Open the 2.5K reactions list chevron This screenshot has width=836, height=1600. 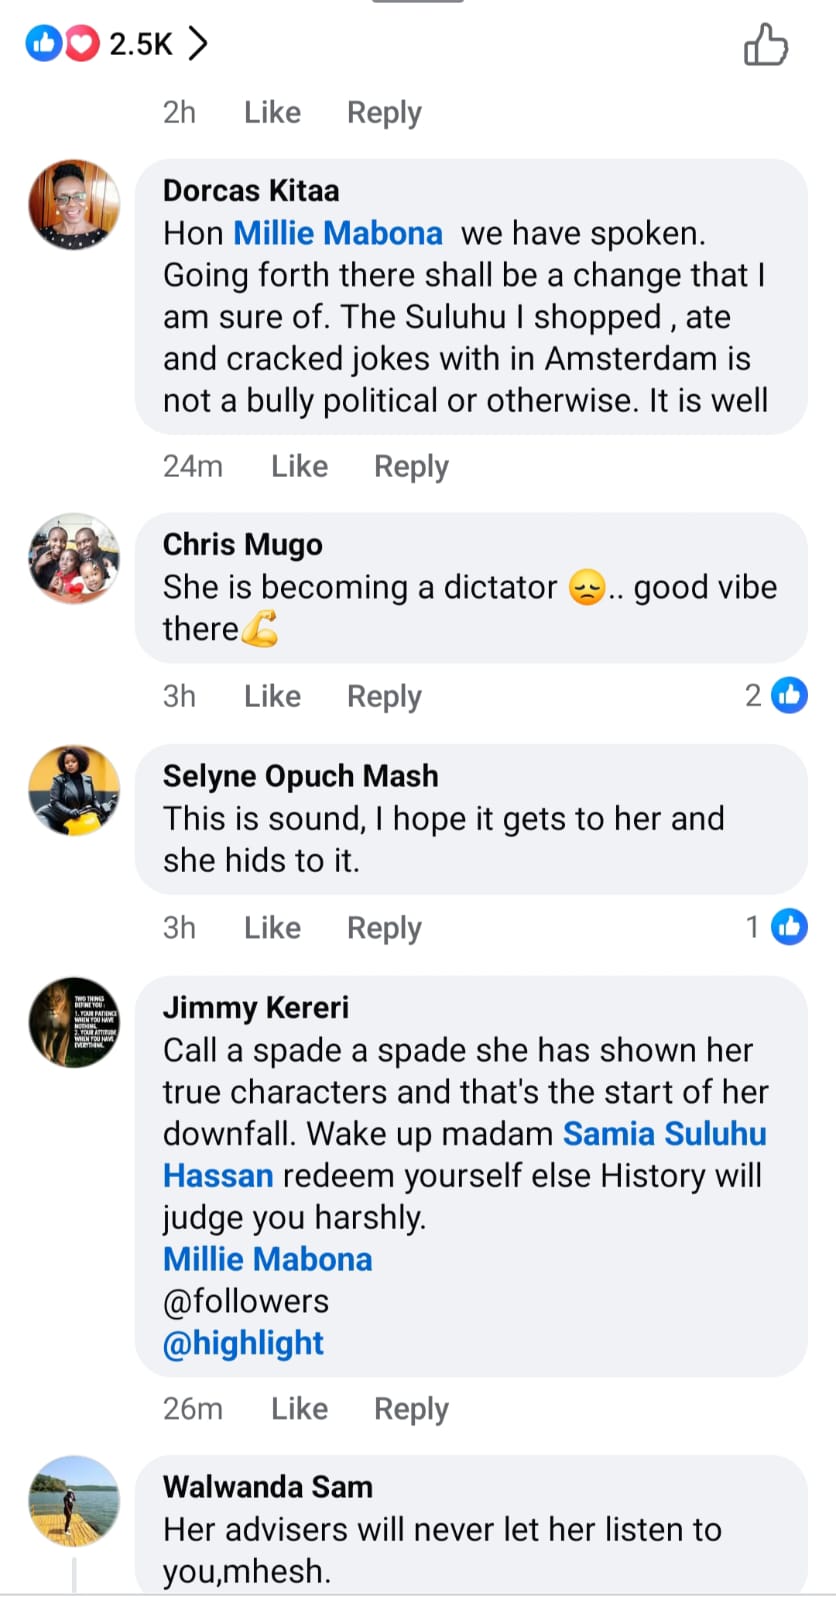(x=198, y=43)
